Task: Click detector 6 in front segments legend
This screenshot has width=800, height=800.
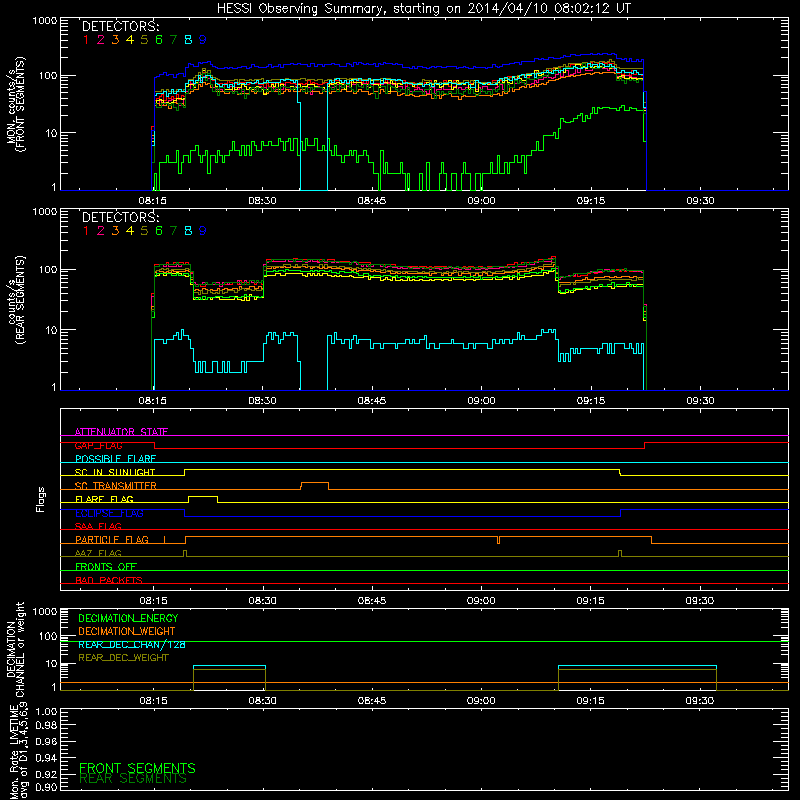Action: click(x=159, y=40)
